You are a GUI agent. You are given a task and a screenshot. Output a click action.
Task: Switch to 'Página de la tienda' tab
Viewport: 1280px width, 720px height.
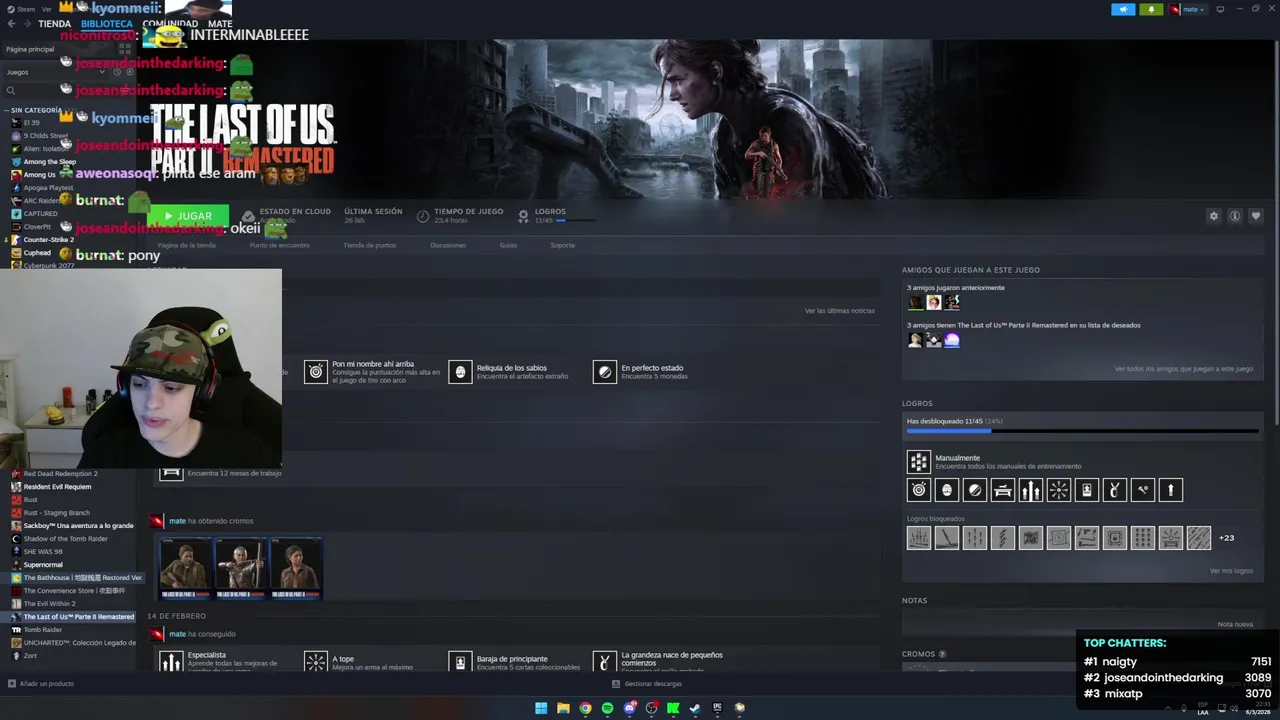tap(187, 245)
